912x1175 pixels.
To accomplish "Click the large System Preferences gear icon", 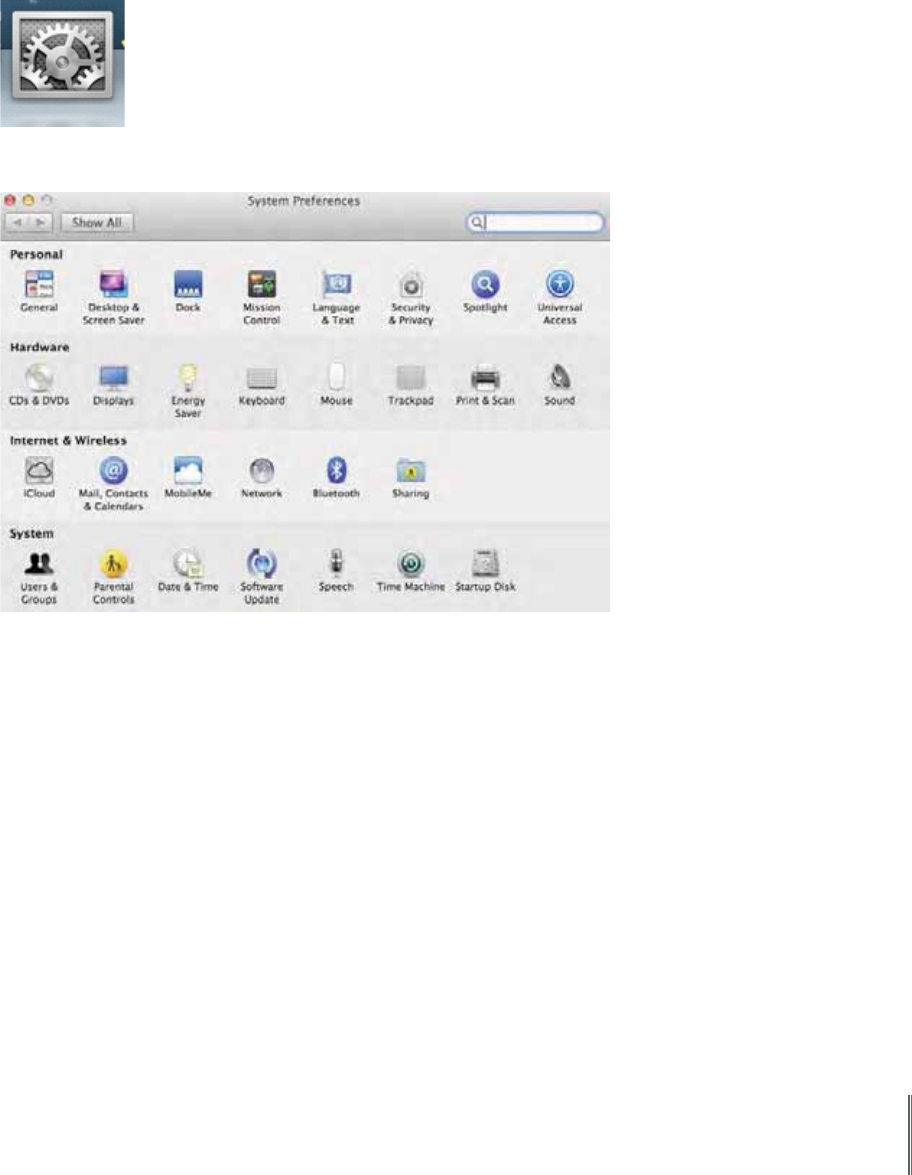I will [63, 55].
